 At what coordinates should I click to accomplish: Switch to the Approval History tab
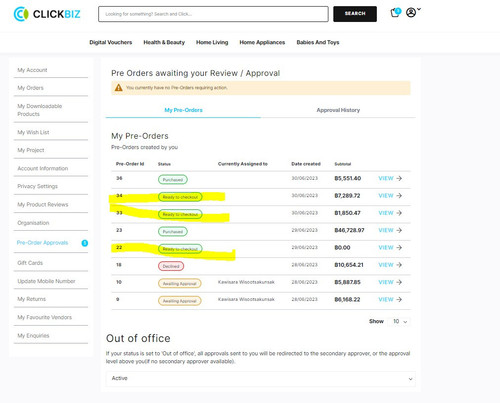tap(338, 110)
